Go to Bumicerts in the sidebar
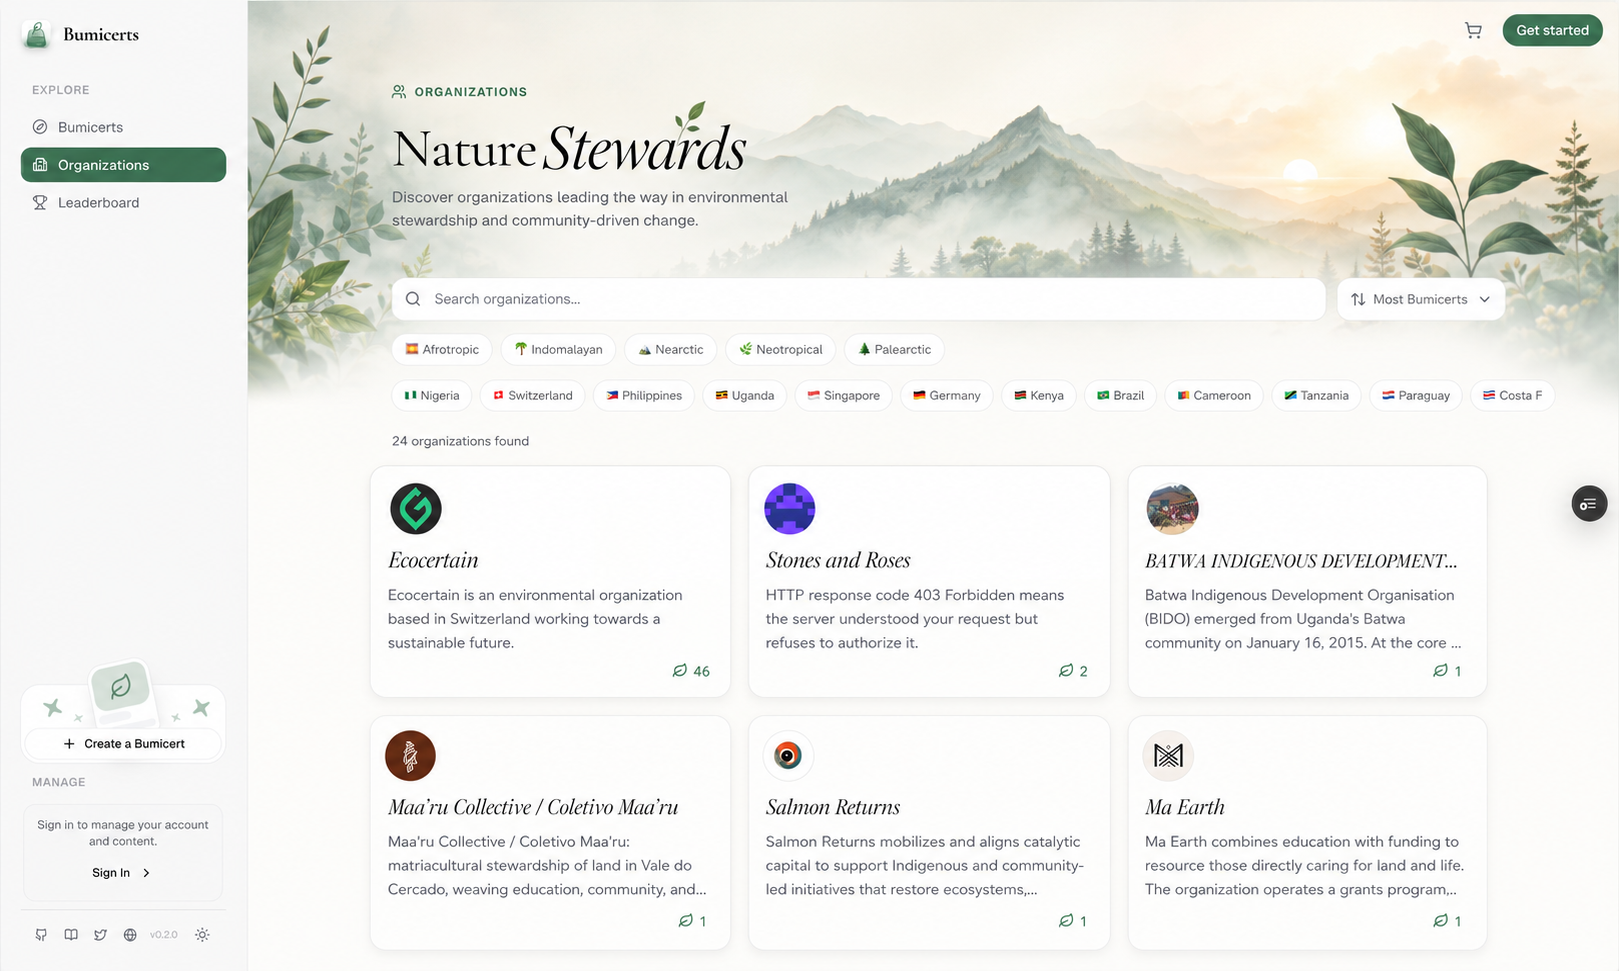The height and width of the screenshot is (971, 1619). tap(123, 127)
